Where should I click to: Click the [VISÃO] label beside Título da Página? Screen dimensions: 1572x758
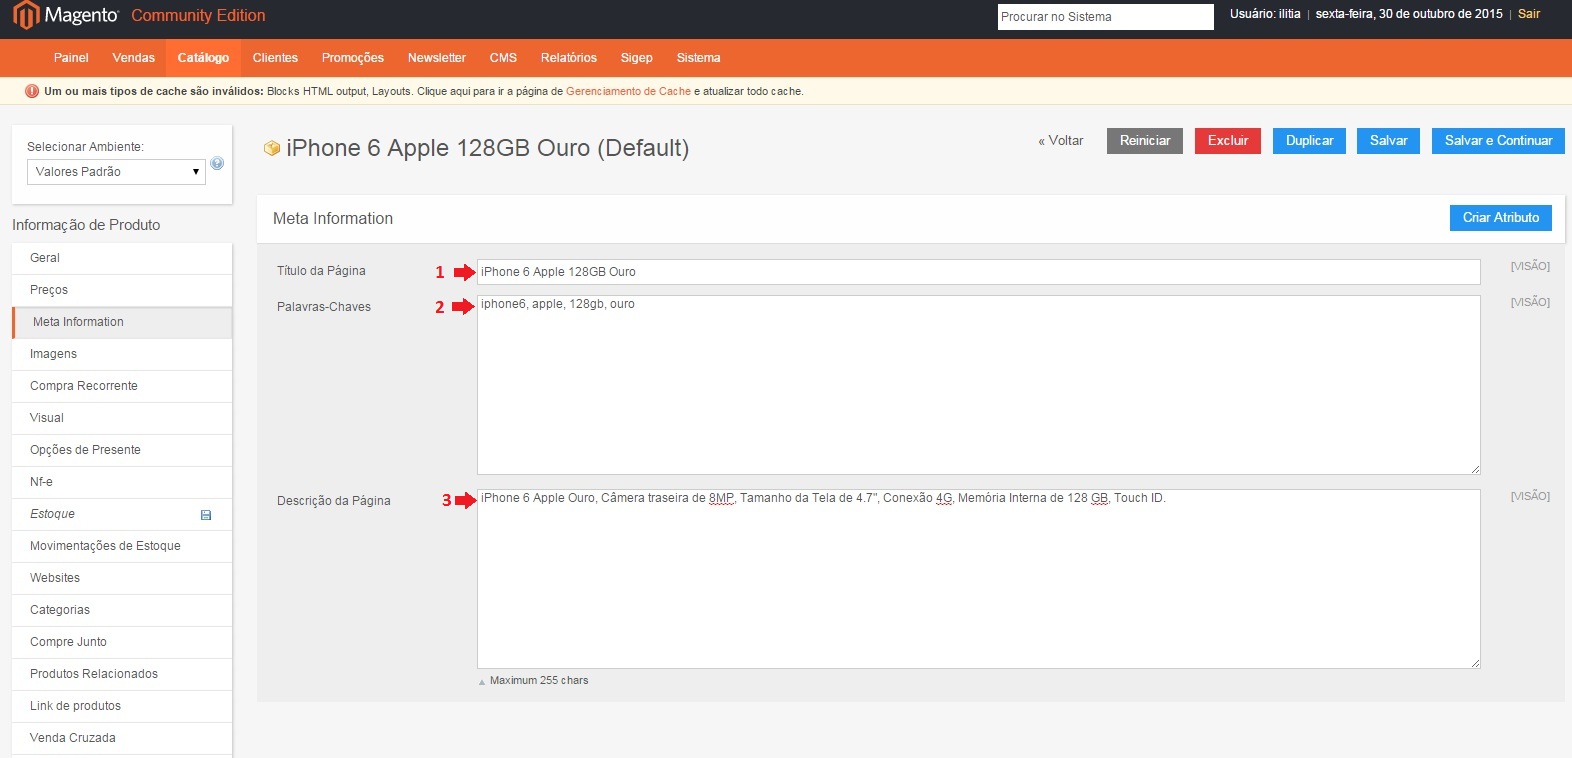1530,266
